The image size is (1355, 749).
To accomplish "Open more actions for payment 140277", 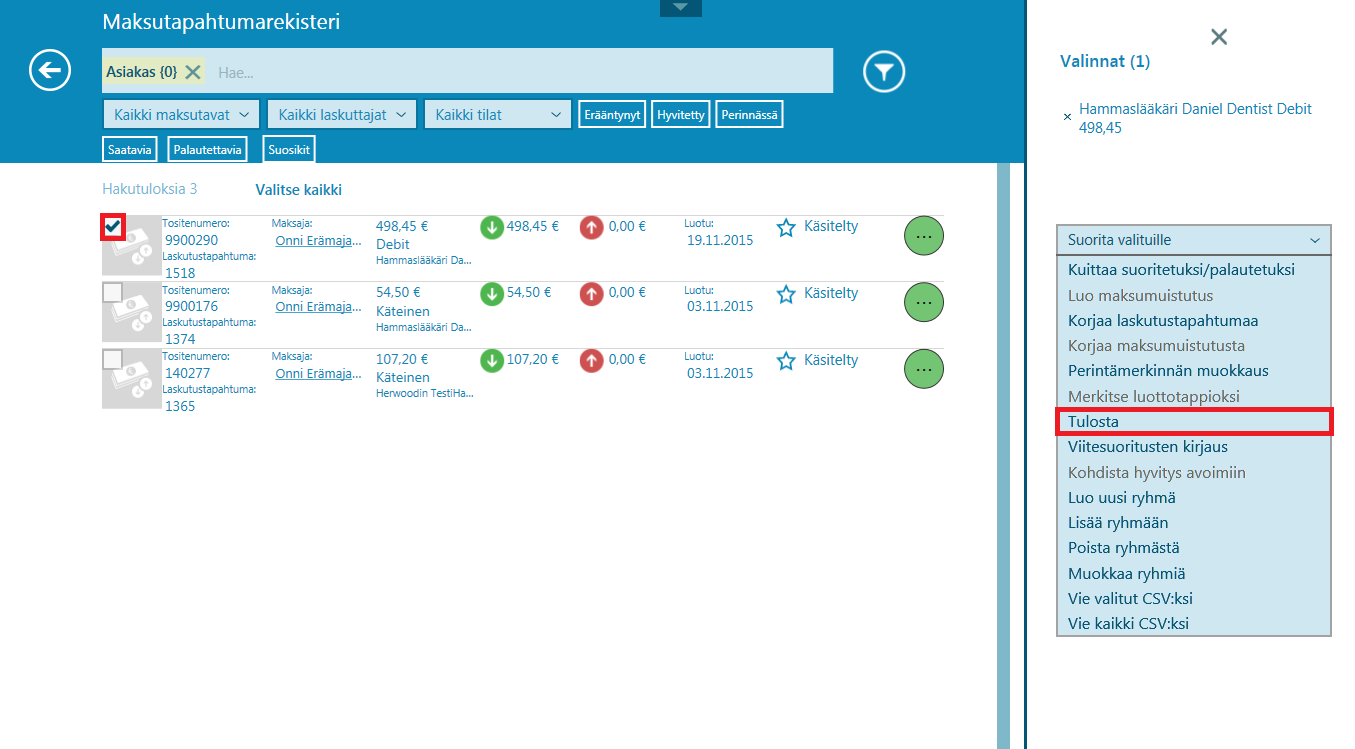I will tap(924, 369).
